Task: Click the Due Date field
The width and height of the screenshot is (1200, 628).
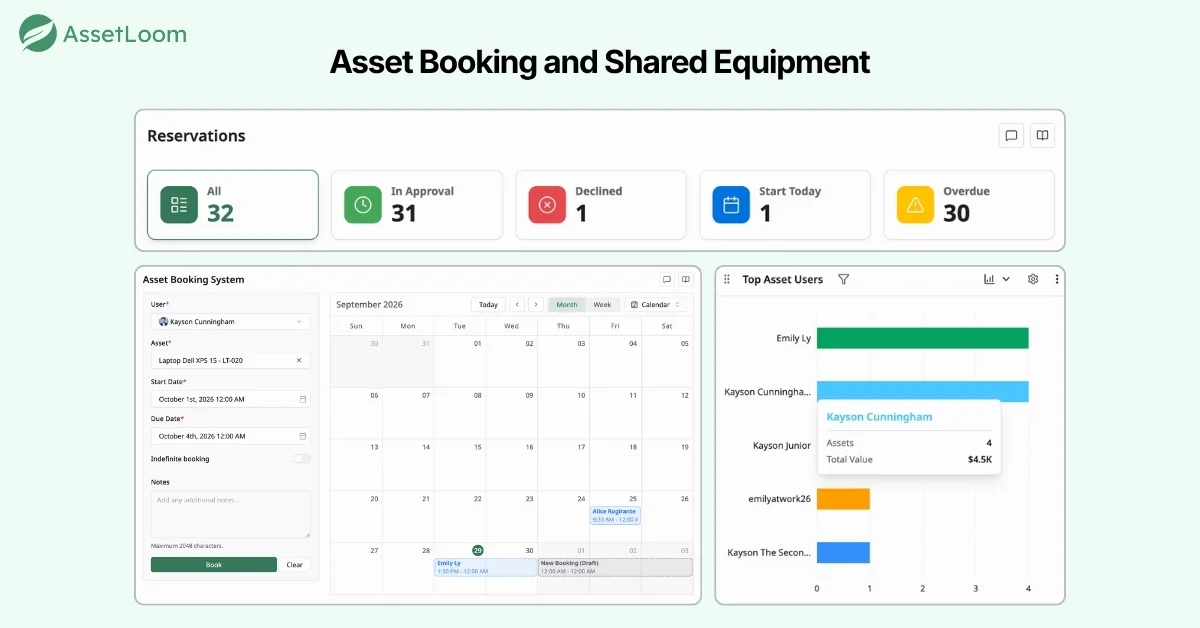Action: [231, 436]
